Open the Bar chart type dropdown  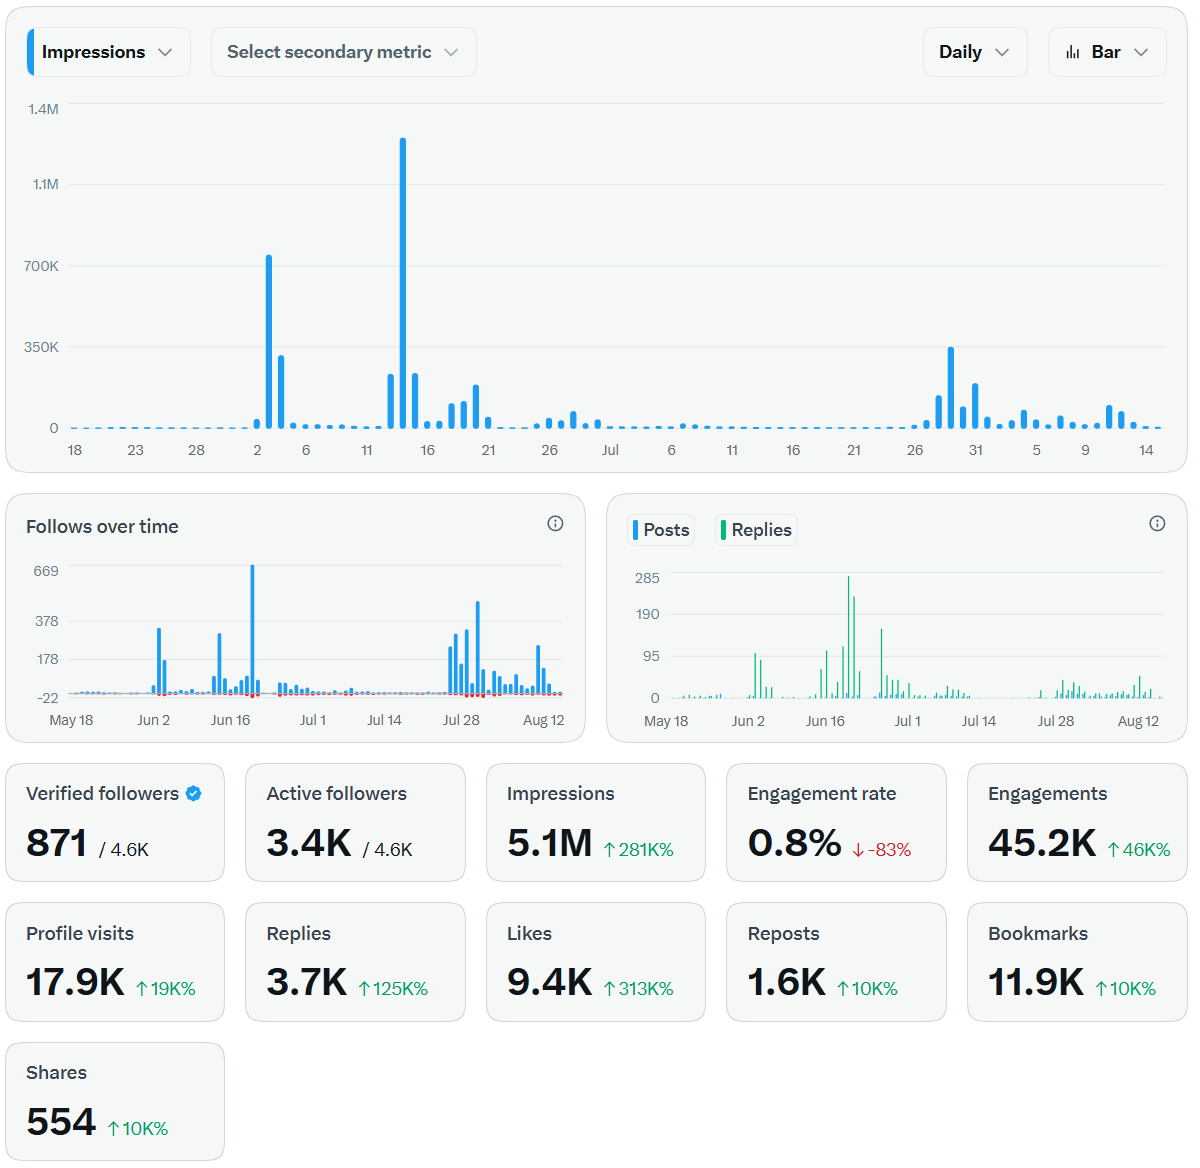(1107, 52)
